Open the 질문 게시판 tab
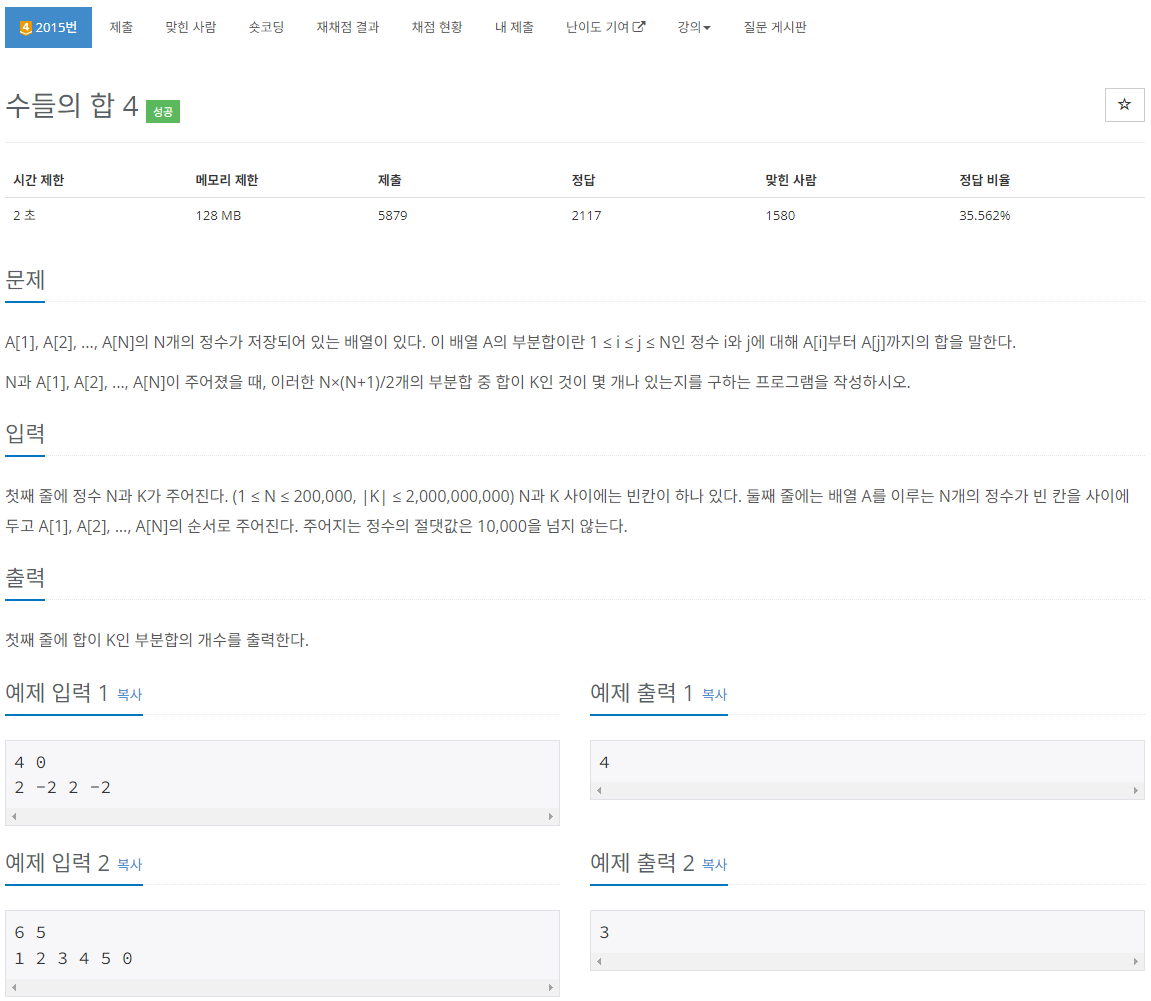The height and width of the screenshot is (1001, 1151). pos(774,27)
